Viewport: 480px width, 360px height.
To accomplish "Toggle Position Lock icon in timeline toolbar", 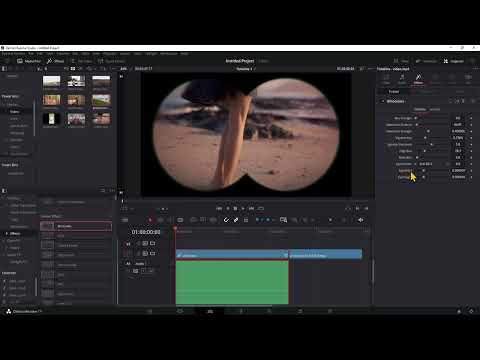I will pyautogui.click(x=246, y=220).
